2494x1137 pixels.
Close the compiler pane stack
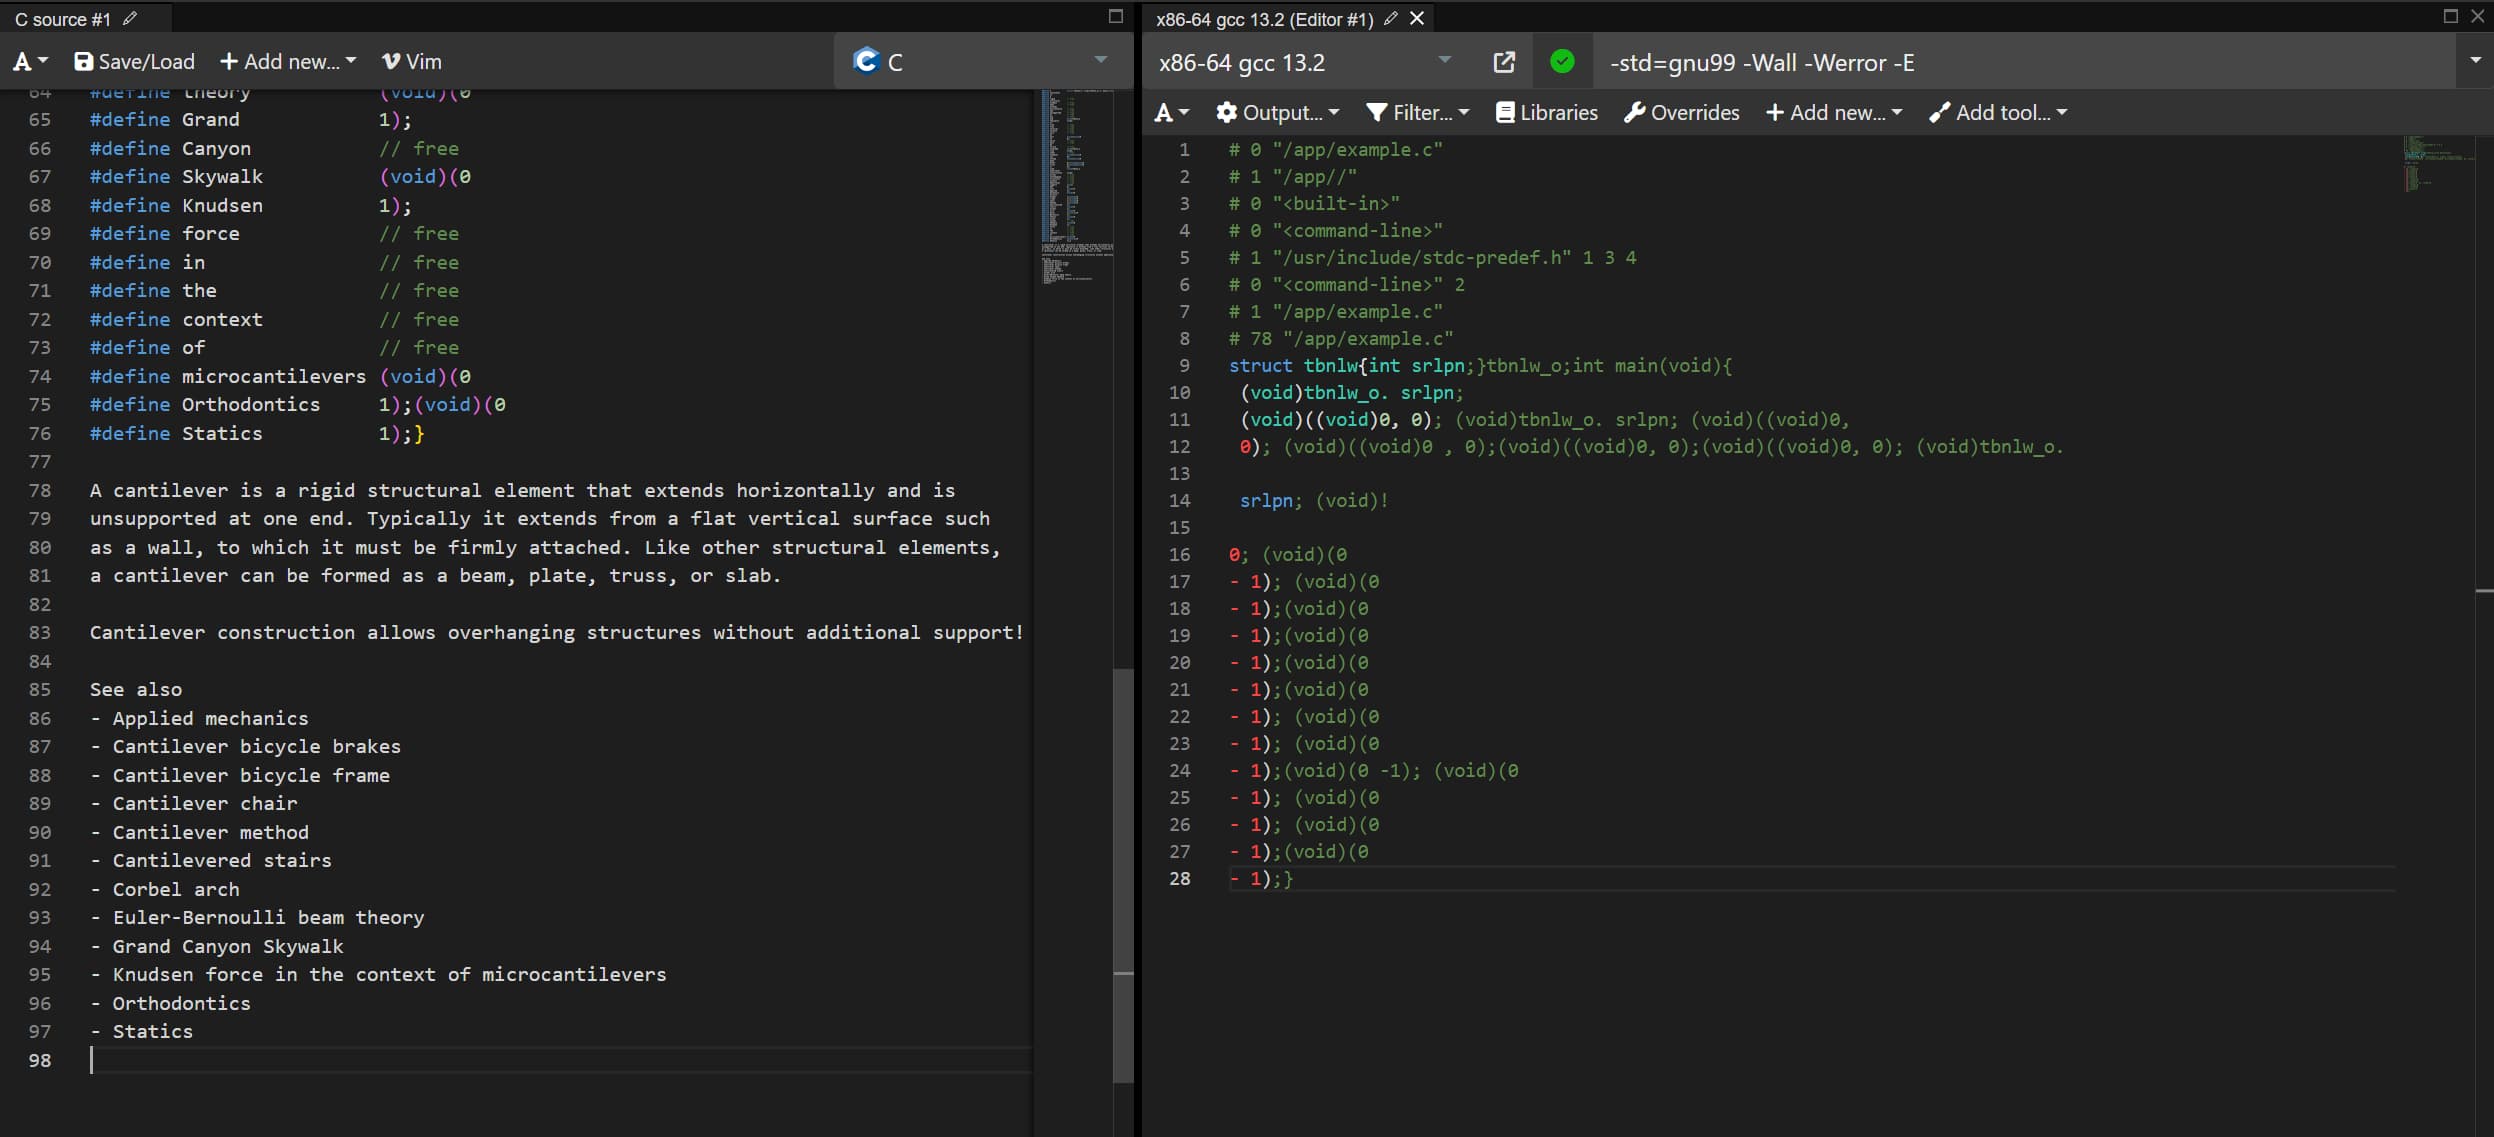click(2477, 16)
